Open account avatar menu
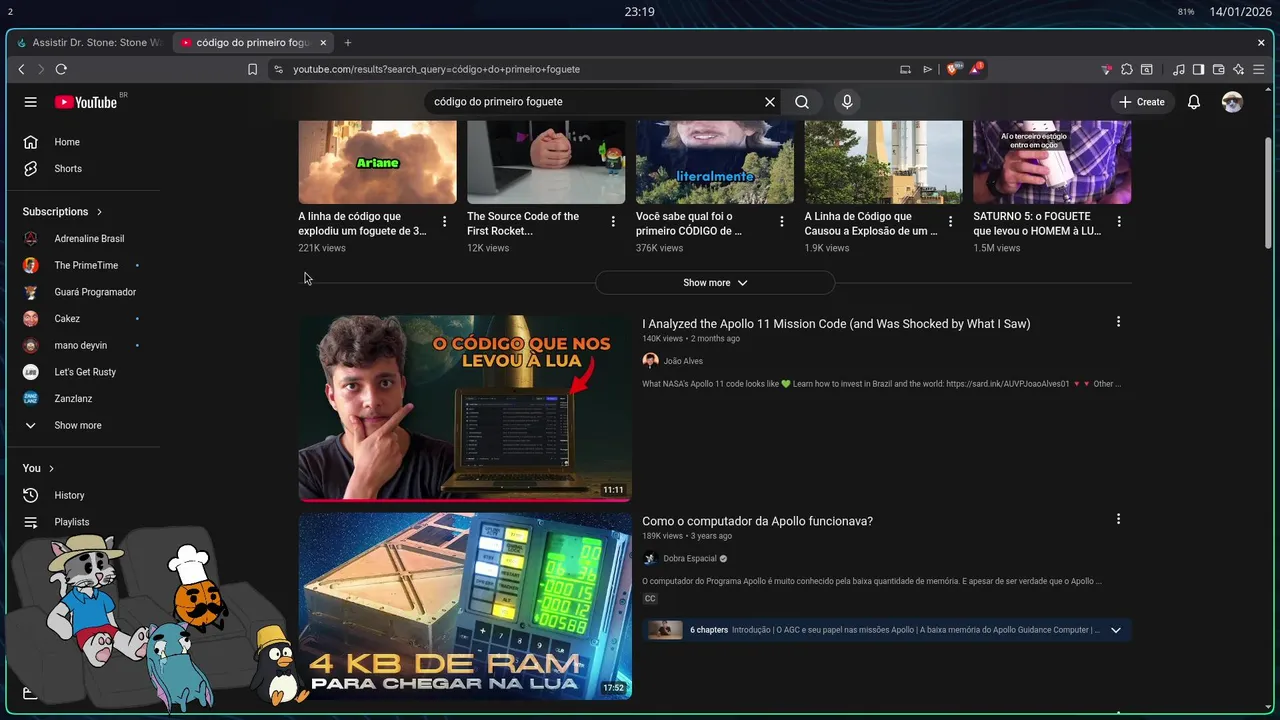The image size is (1280, 720). tap(1233, 102)
